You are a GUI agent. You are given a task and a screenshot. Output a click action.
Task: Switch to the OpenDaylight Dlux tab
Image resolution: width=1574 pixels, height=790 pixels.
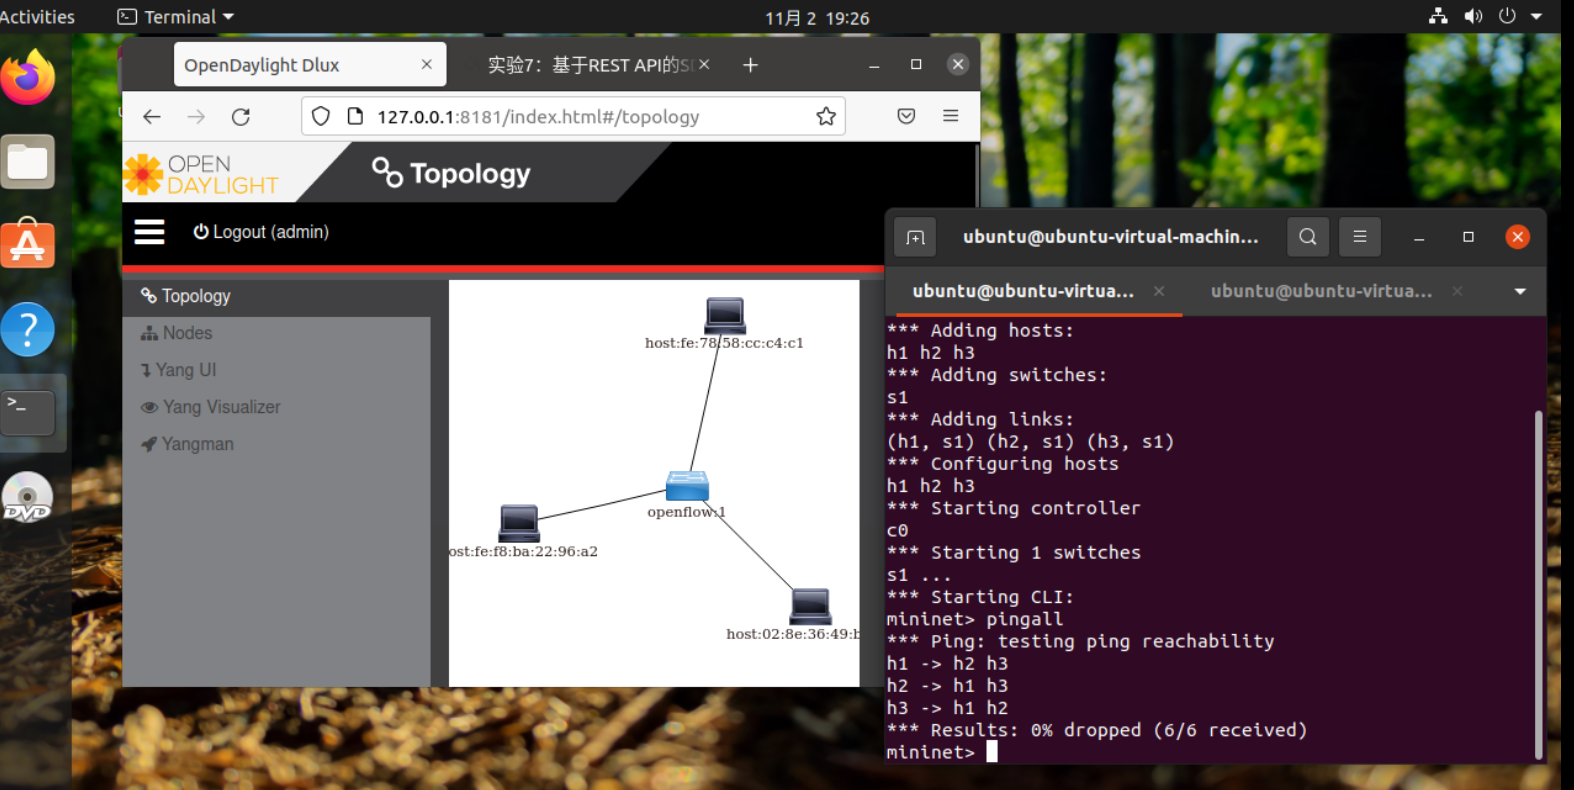tap(310, 65)
